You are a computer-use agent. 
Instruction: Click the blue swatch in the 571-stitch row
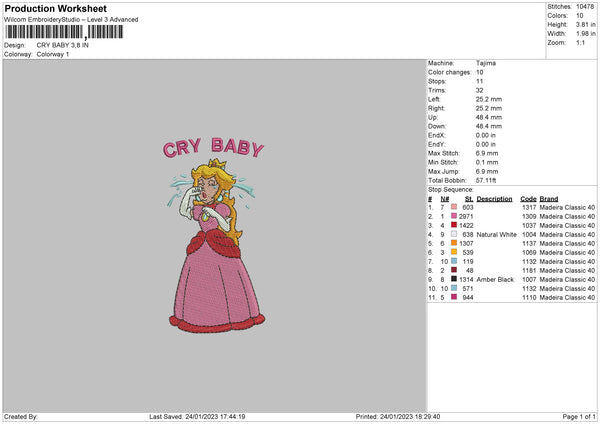454,288
